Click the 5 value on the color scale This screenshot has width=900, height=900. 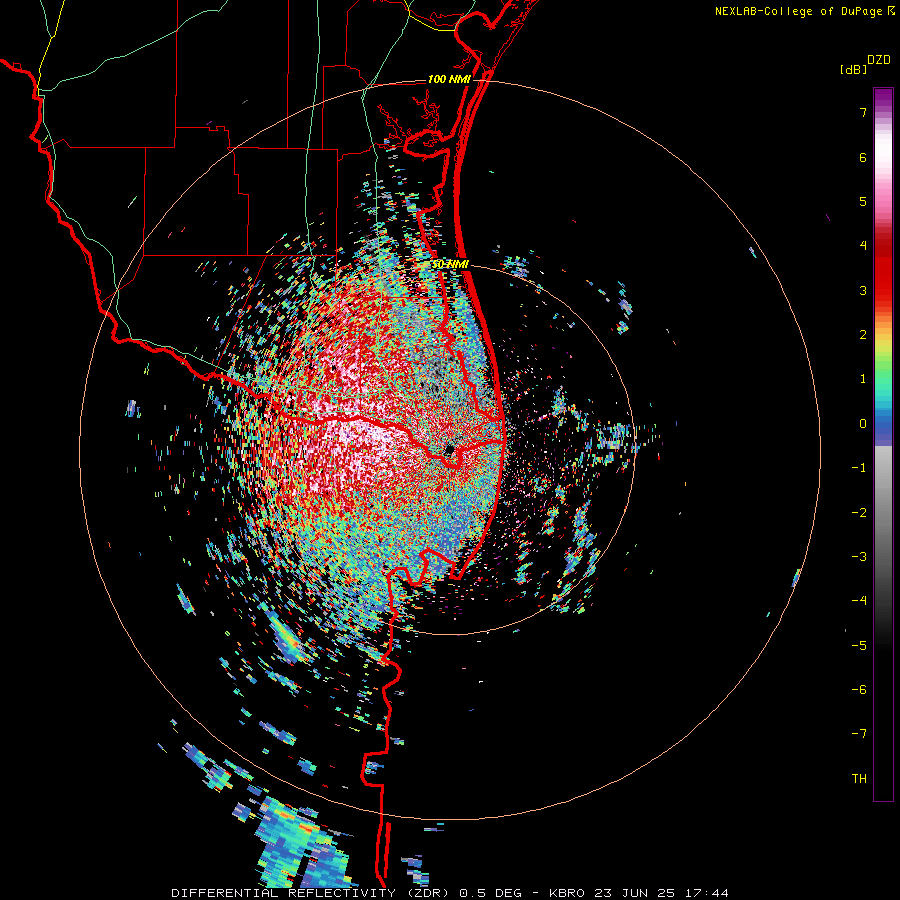(863, 201)
